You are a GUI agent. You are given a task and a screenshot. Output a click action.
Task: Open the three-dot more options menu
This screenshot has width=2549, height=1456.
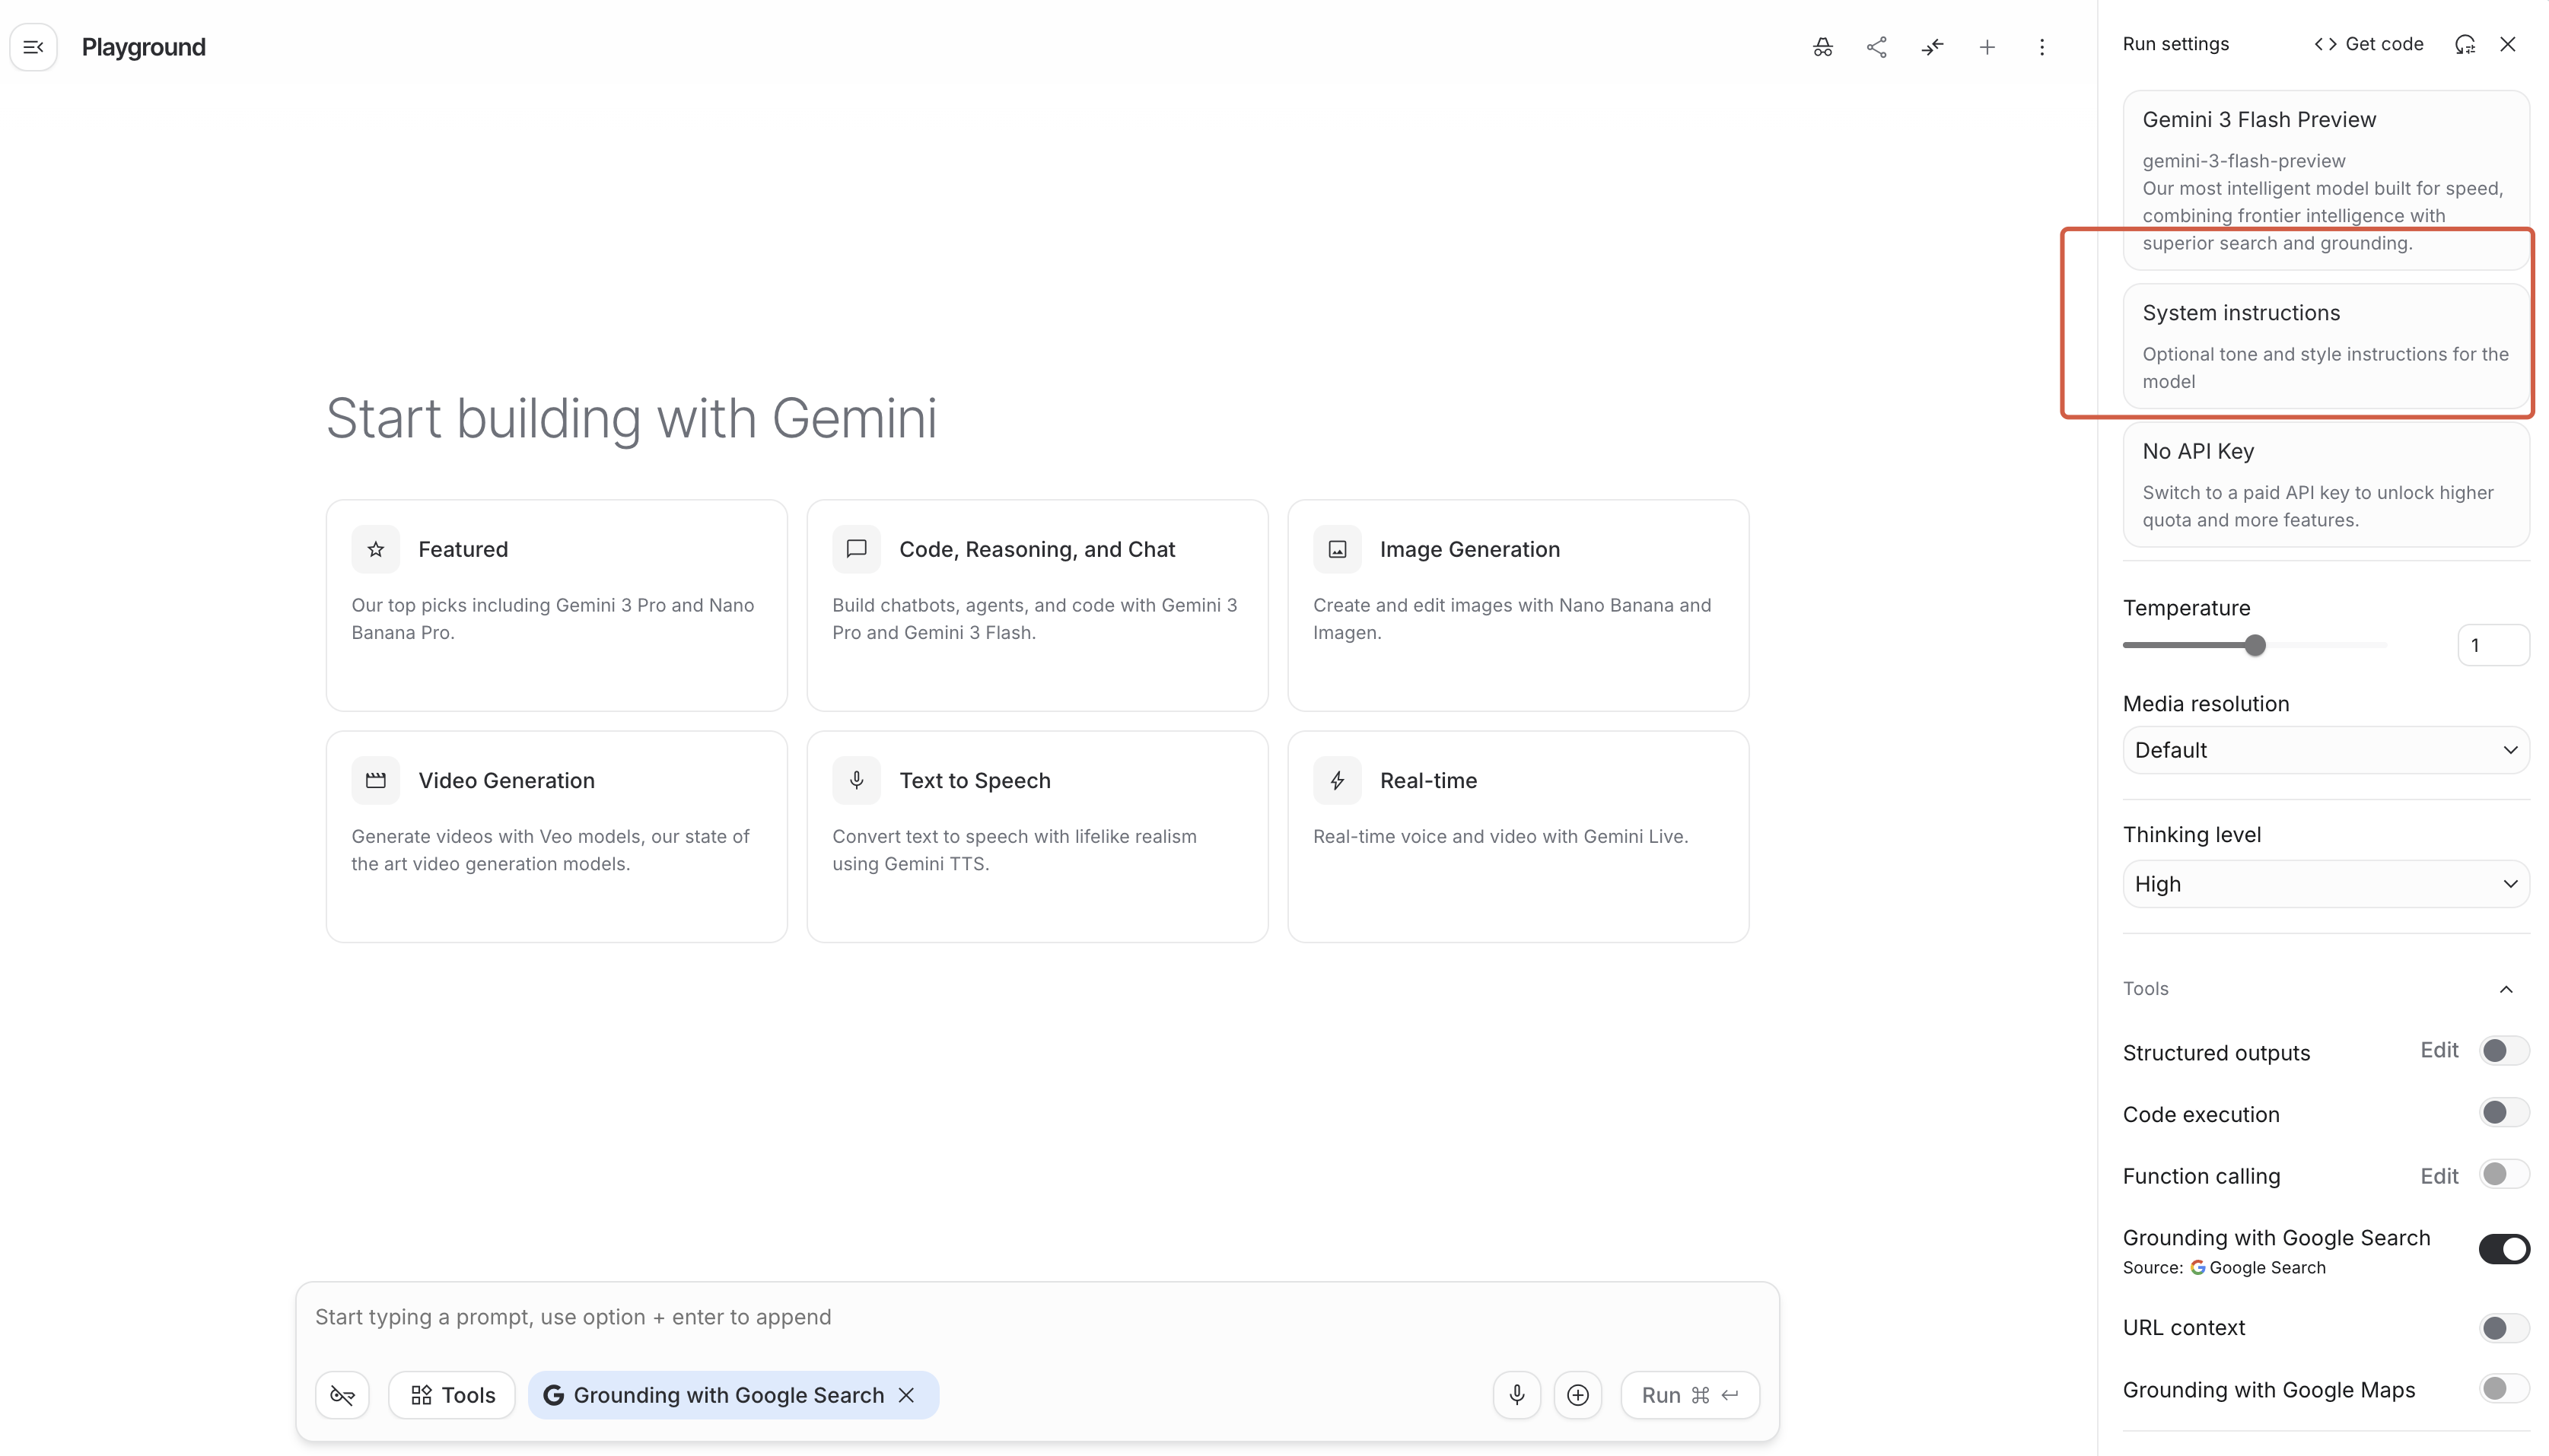[x=2042, y=47]
